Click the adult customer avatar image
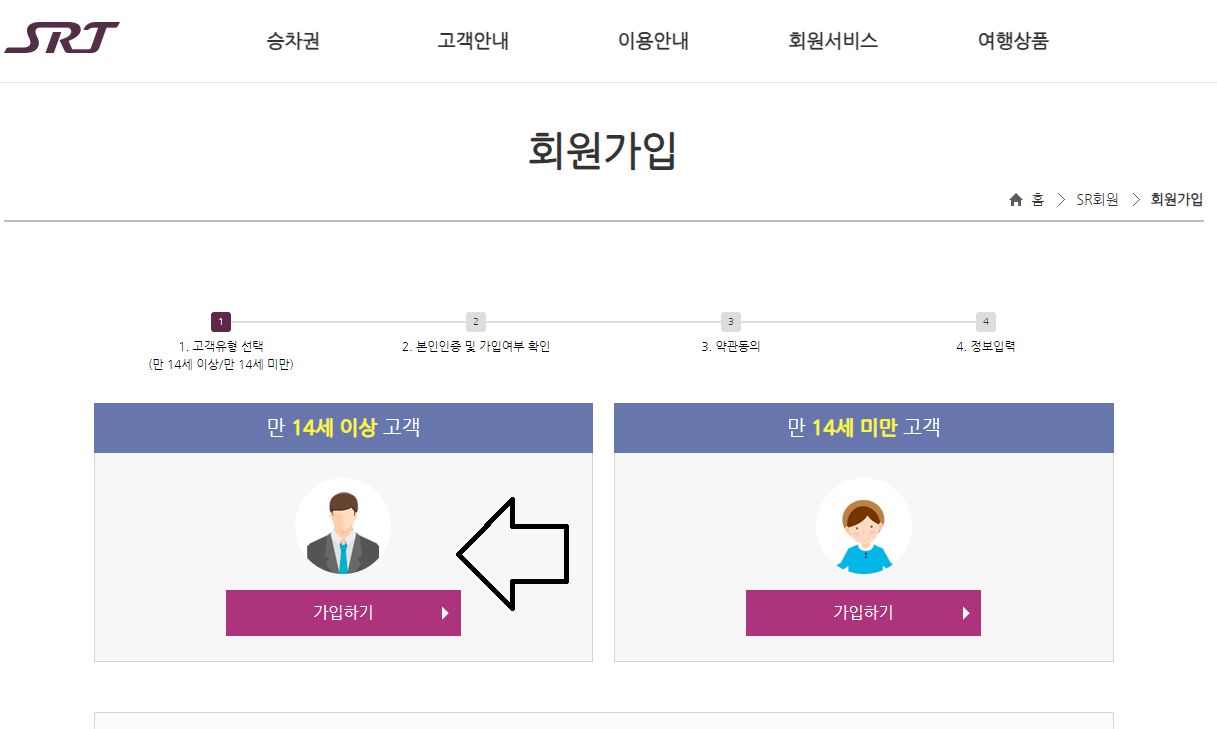Image resolution: width=1217 pixels, height=729 pixels. click(343, 525)
